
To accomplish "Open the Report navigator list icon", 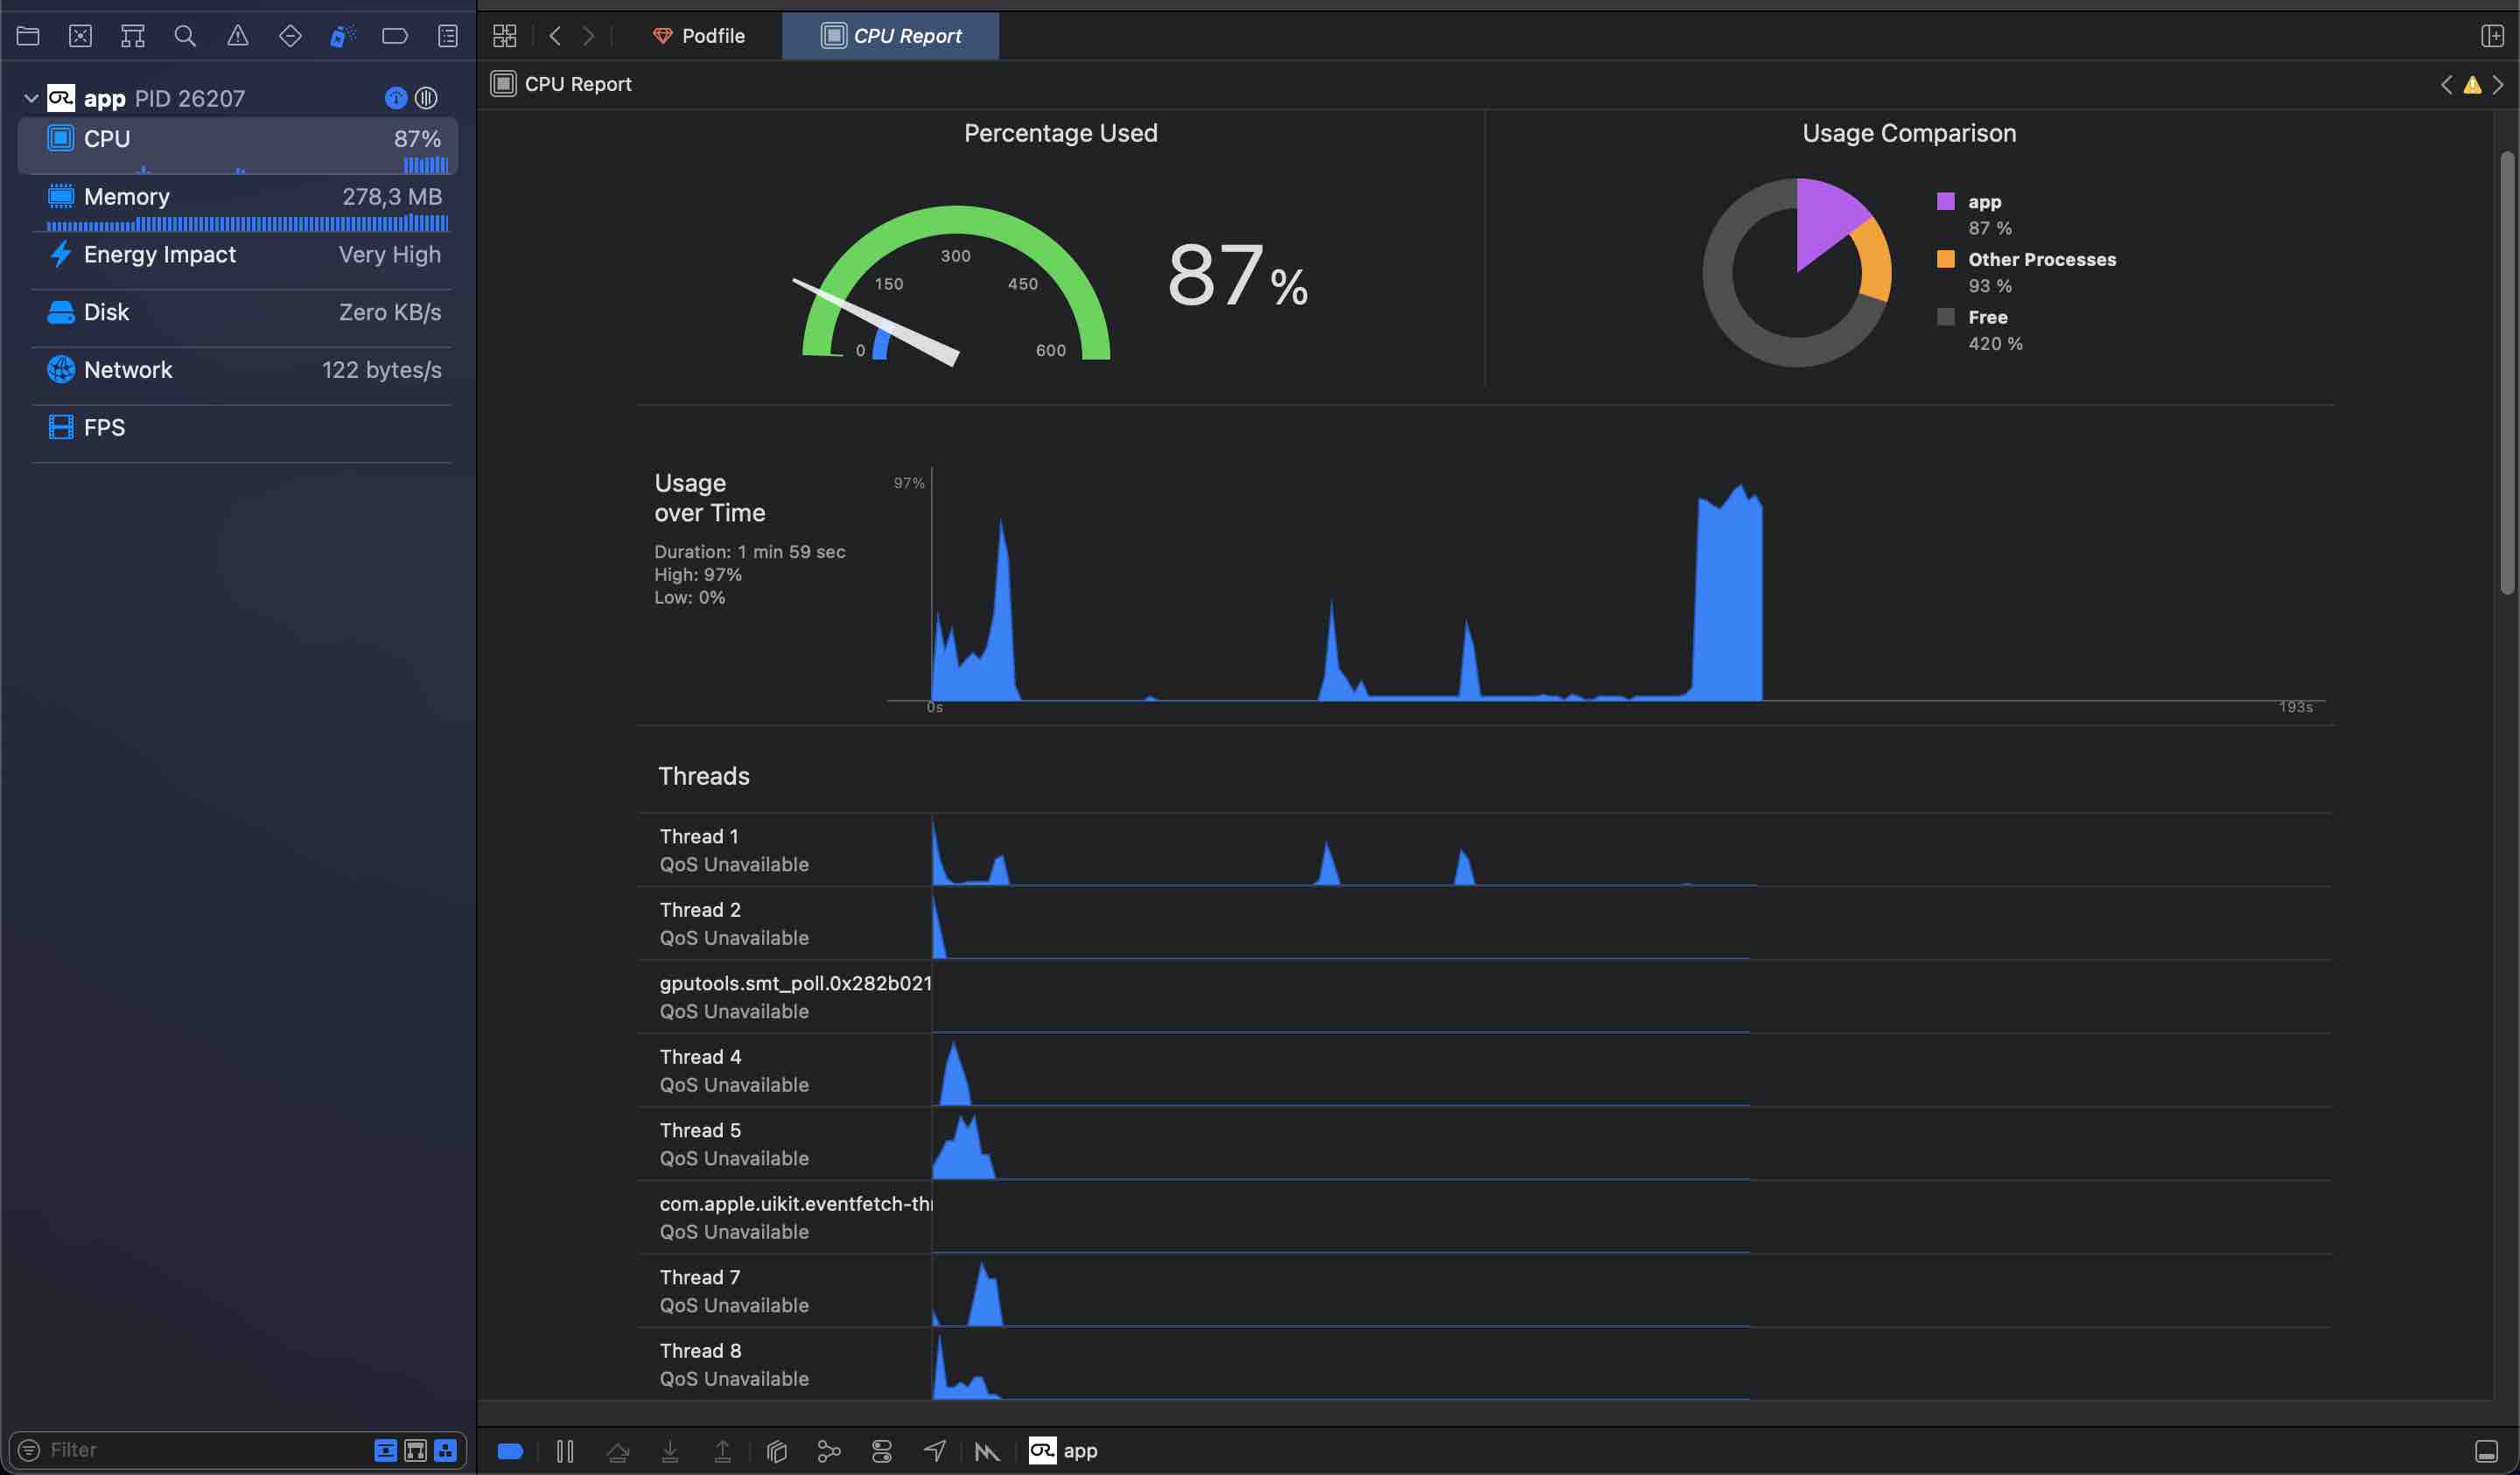I will coord(447,36).
